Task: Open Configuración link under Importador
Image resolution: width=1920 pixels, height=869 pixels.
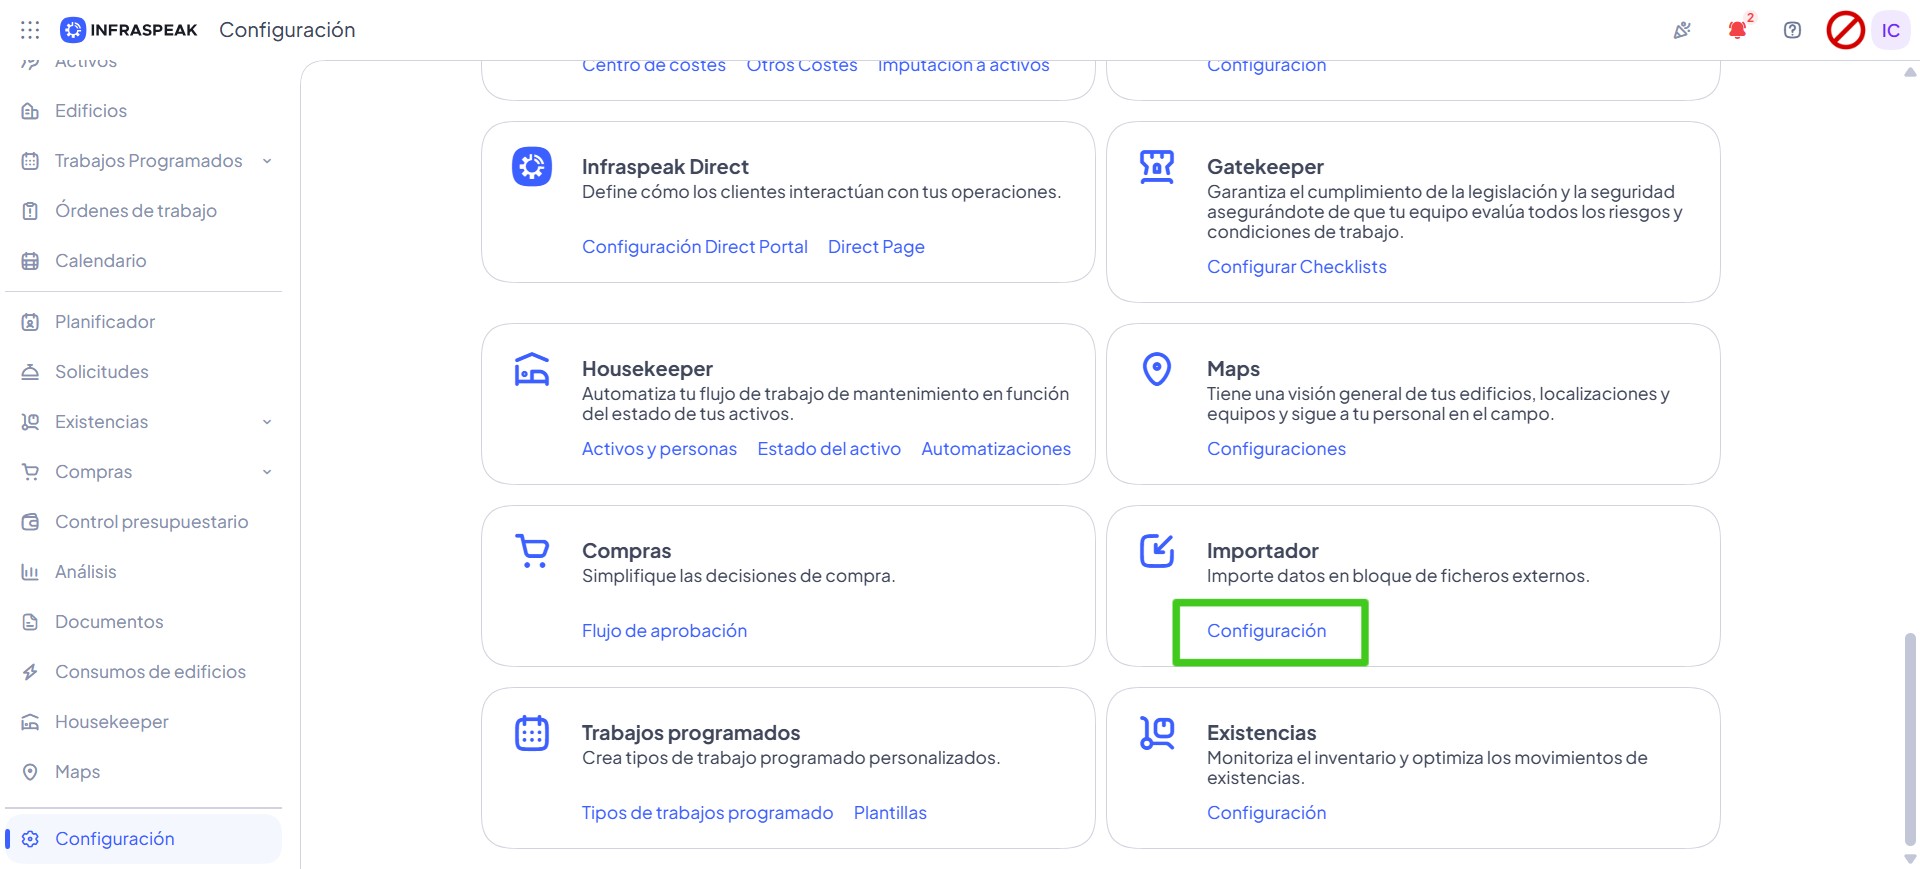Action: coord(1267,631)
